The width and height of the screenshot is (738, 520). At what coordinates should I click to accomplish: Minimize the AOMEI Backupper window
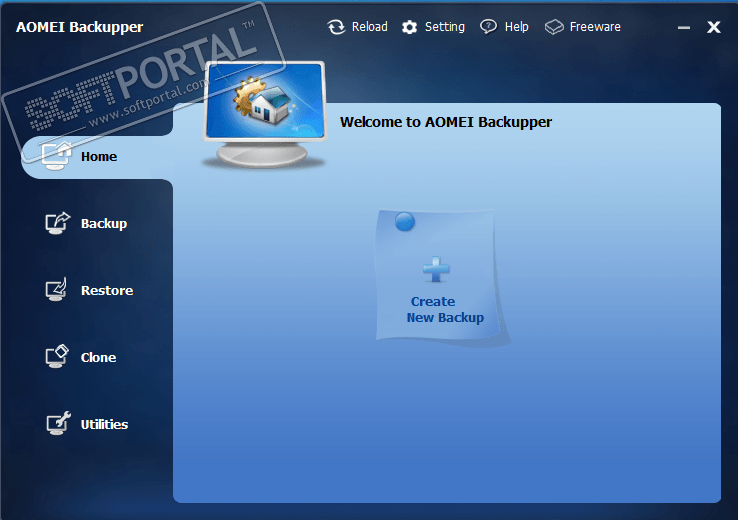tap(684, 28)
